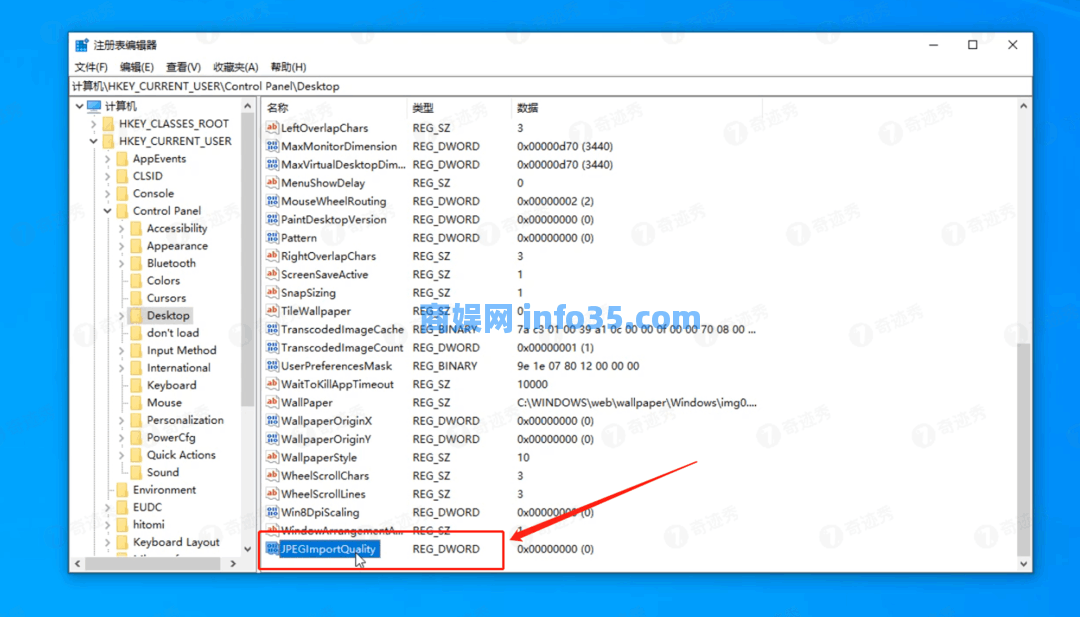Select the Desktop folder icon in tree

click(x=138, y=315)
